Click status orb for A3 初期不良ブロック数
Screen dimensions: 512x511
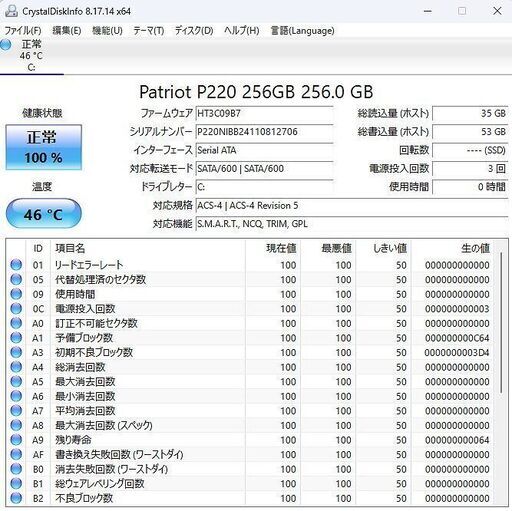coord(16,352)
